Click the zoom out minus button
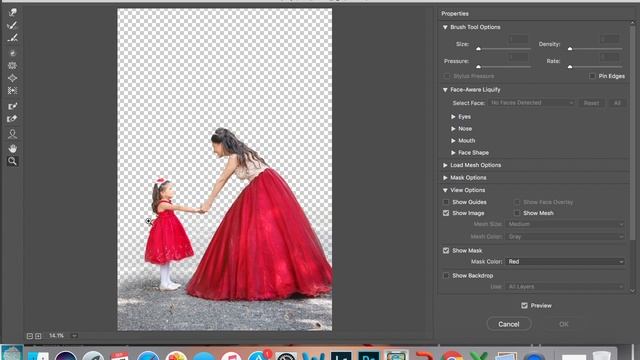640x360 pixels. click(x=30, y=336)
